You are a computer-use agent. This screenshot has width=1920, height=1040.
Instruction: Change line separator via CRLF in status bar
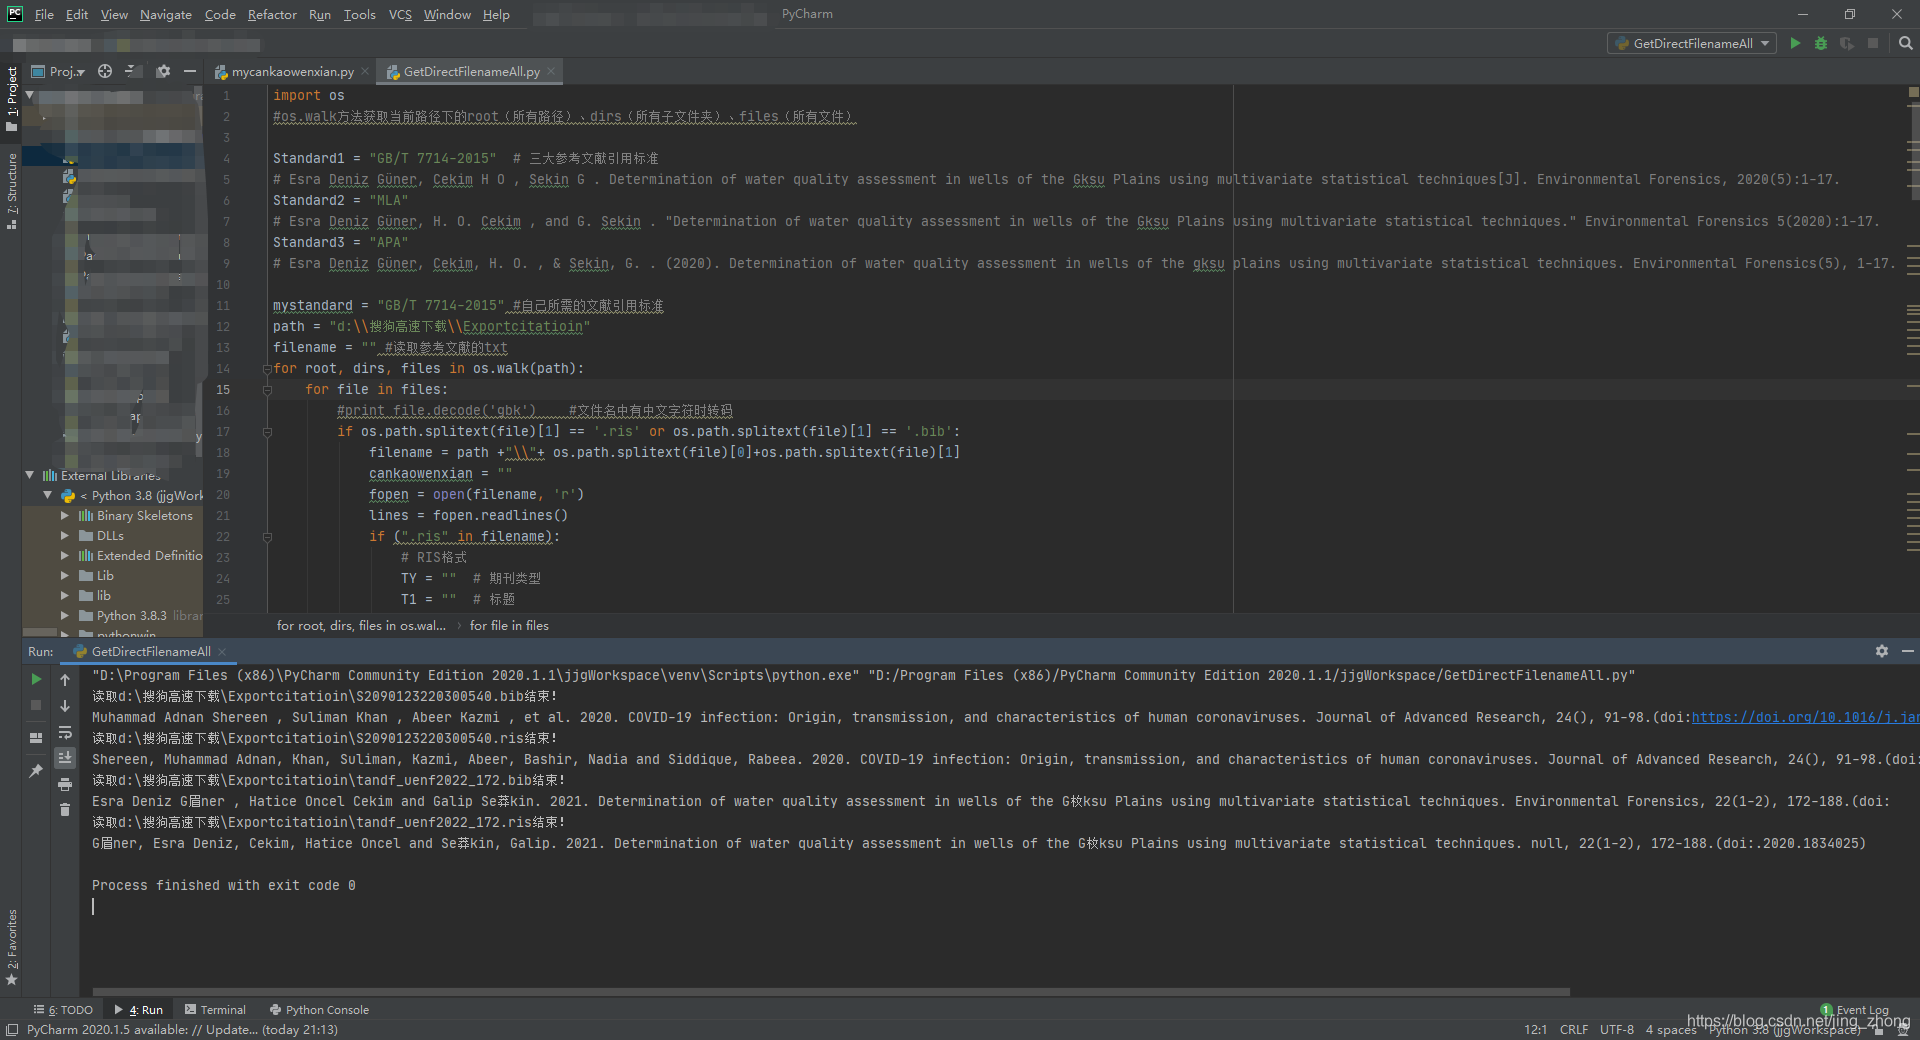[x=1574, y=1030]
